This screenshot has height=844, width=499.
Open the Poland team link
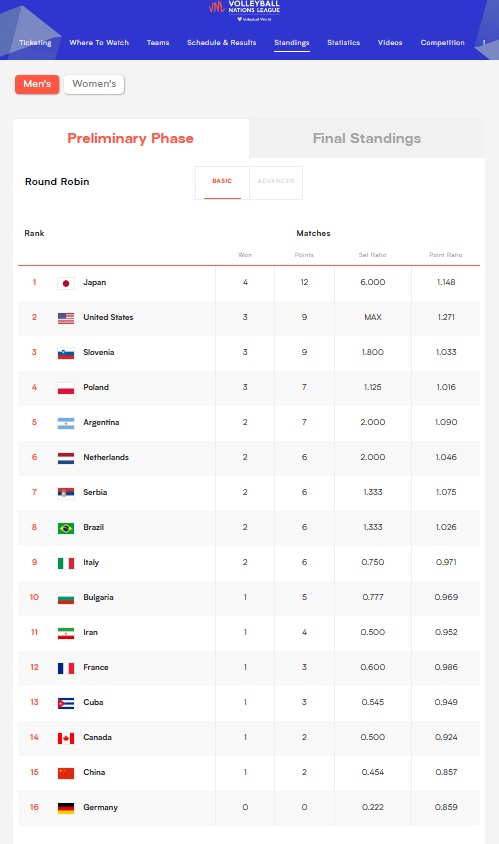(96, 387)
